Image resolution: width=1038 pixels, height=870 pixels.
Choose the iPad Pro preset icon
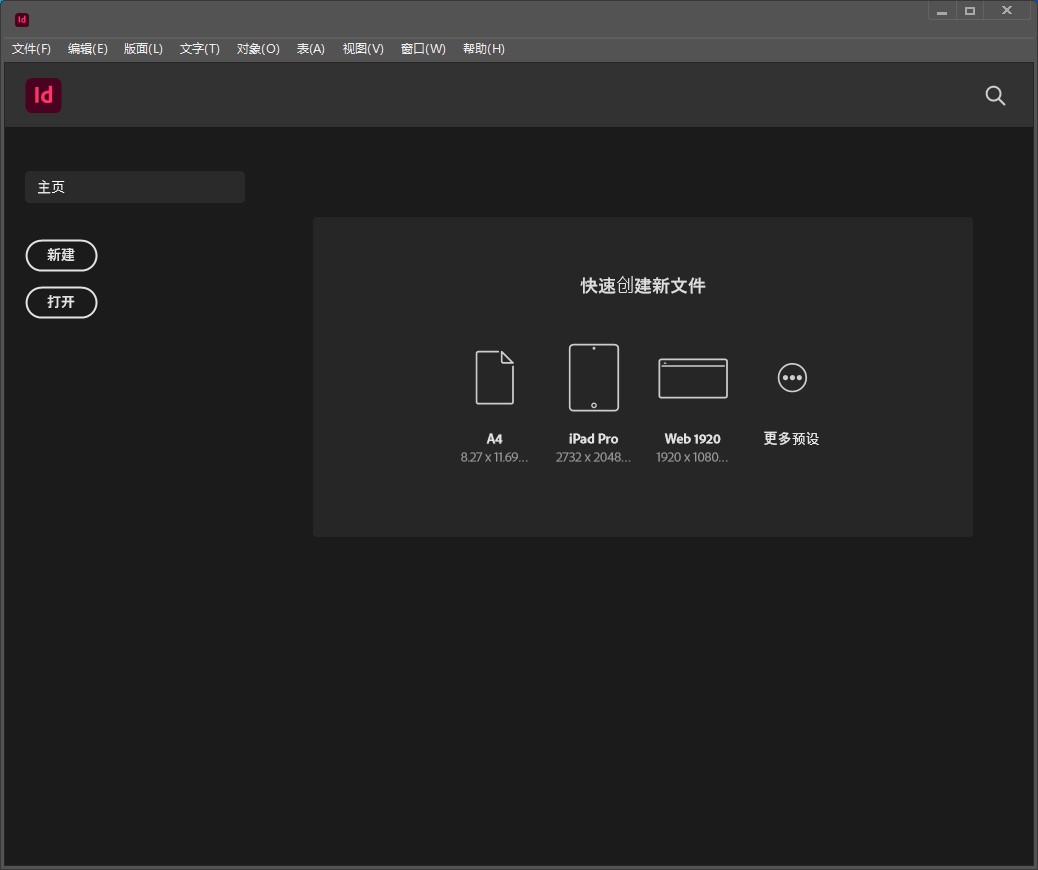(593, 378)
